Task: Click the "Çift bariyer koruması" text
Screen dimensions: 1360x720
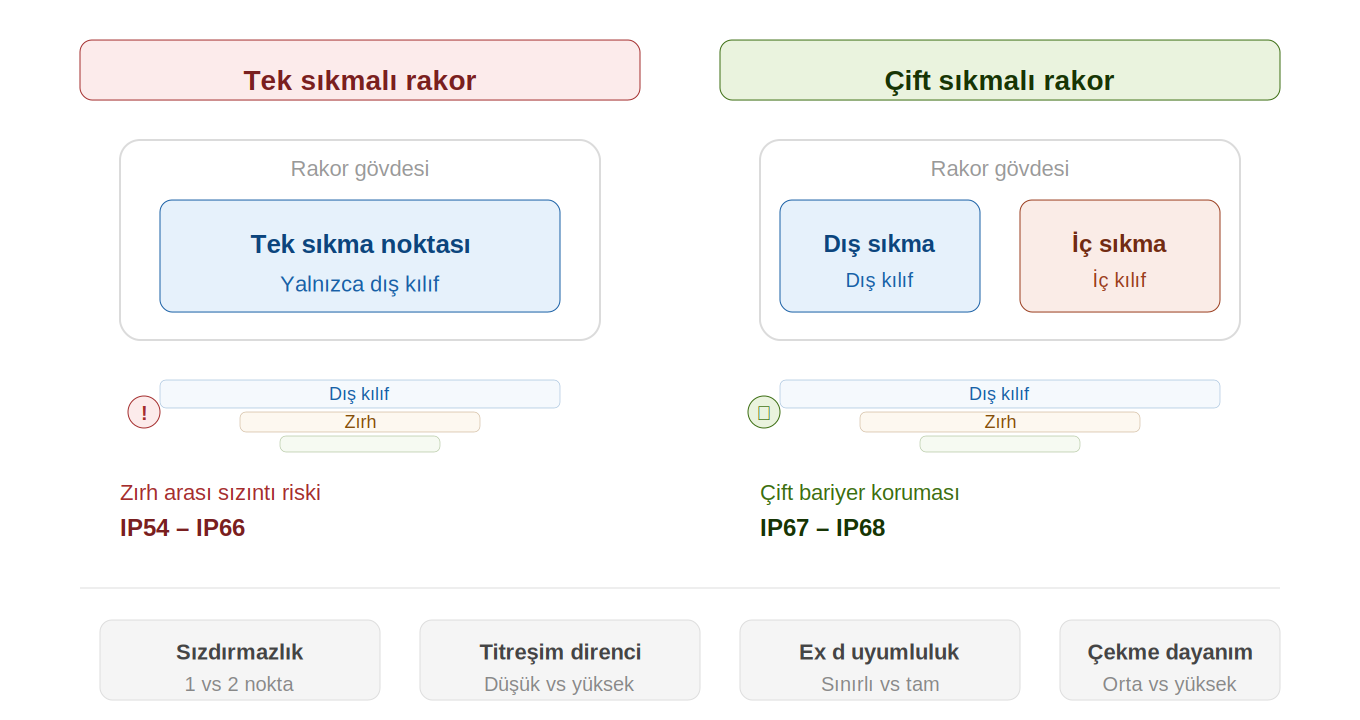Action: pos(860,493)
